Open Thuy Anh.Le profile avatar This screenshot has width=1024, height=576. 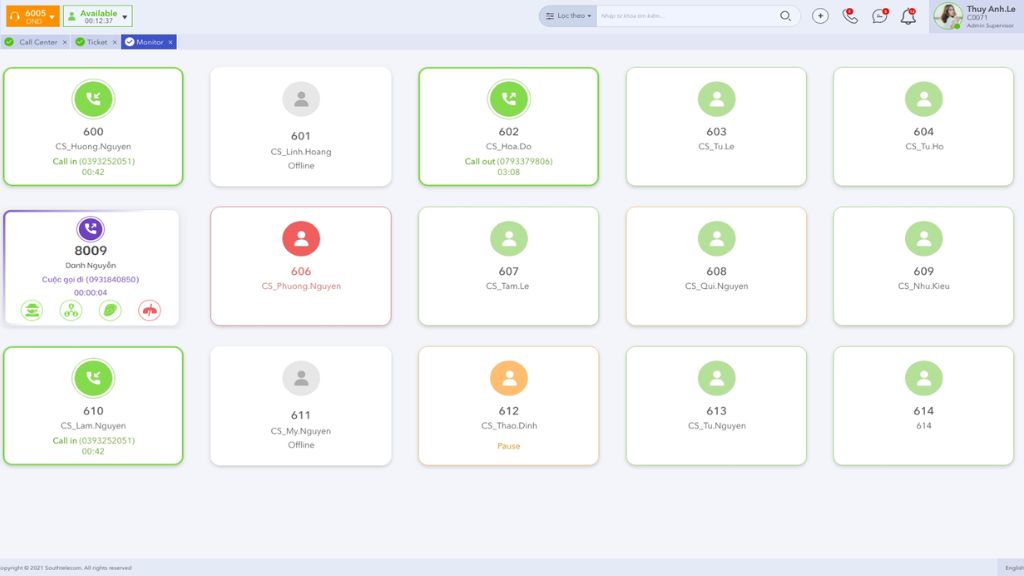[x=948, y=16]
